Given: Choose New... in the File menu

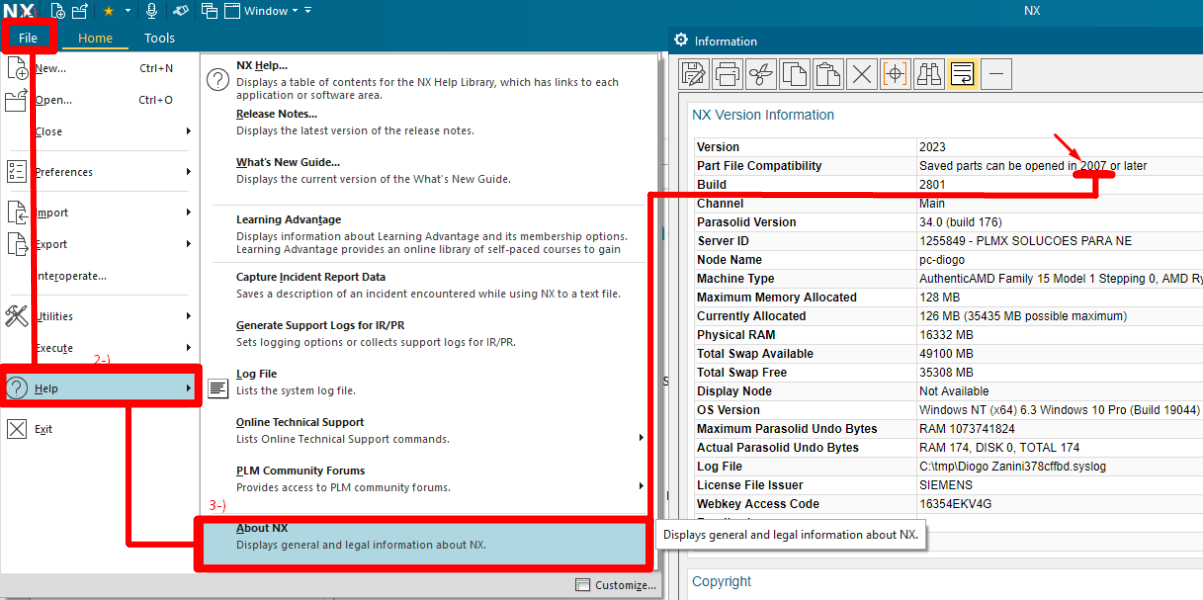Looking at the screenshot, I should [99, 69].
